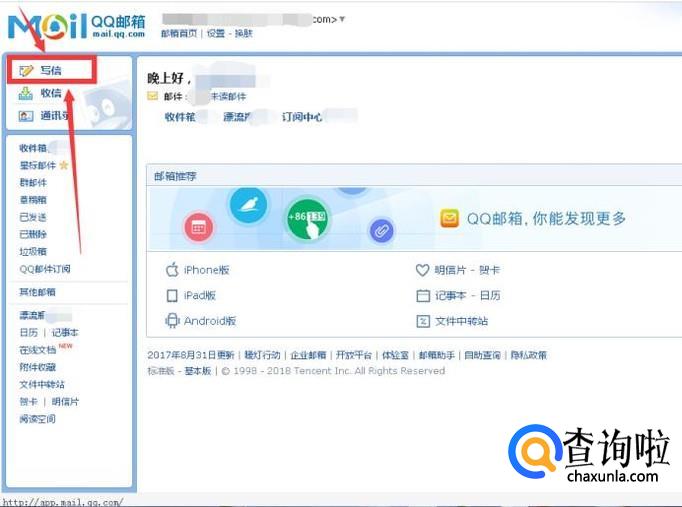Open the iPad版 link
This screenshot has width=682, height=507.
pos(200,296)
